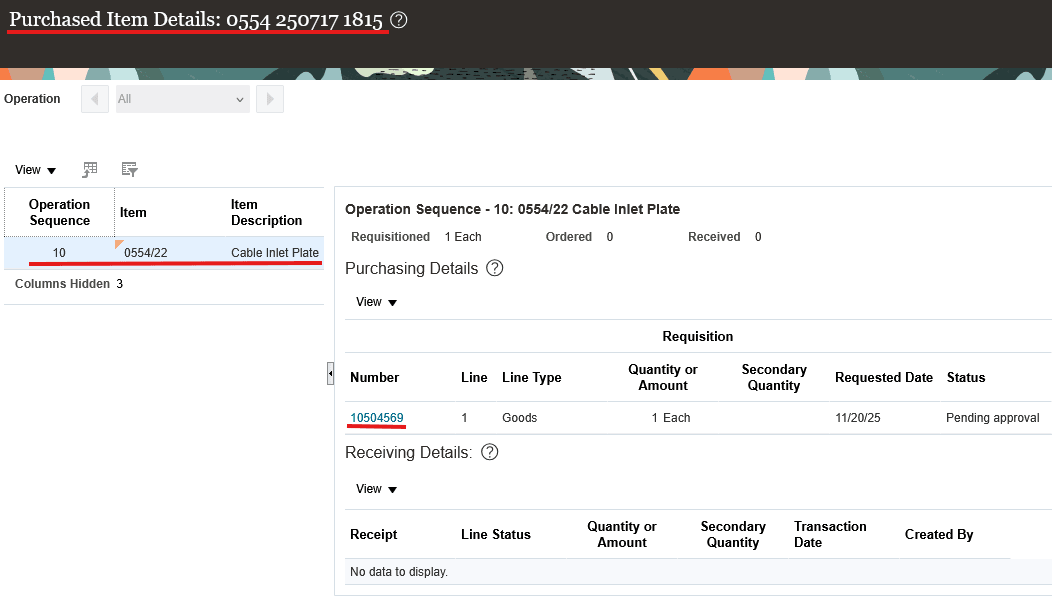Open the Operation dropdown showing All

182,100
